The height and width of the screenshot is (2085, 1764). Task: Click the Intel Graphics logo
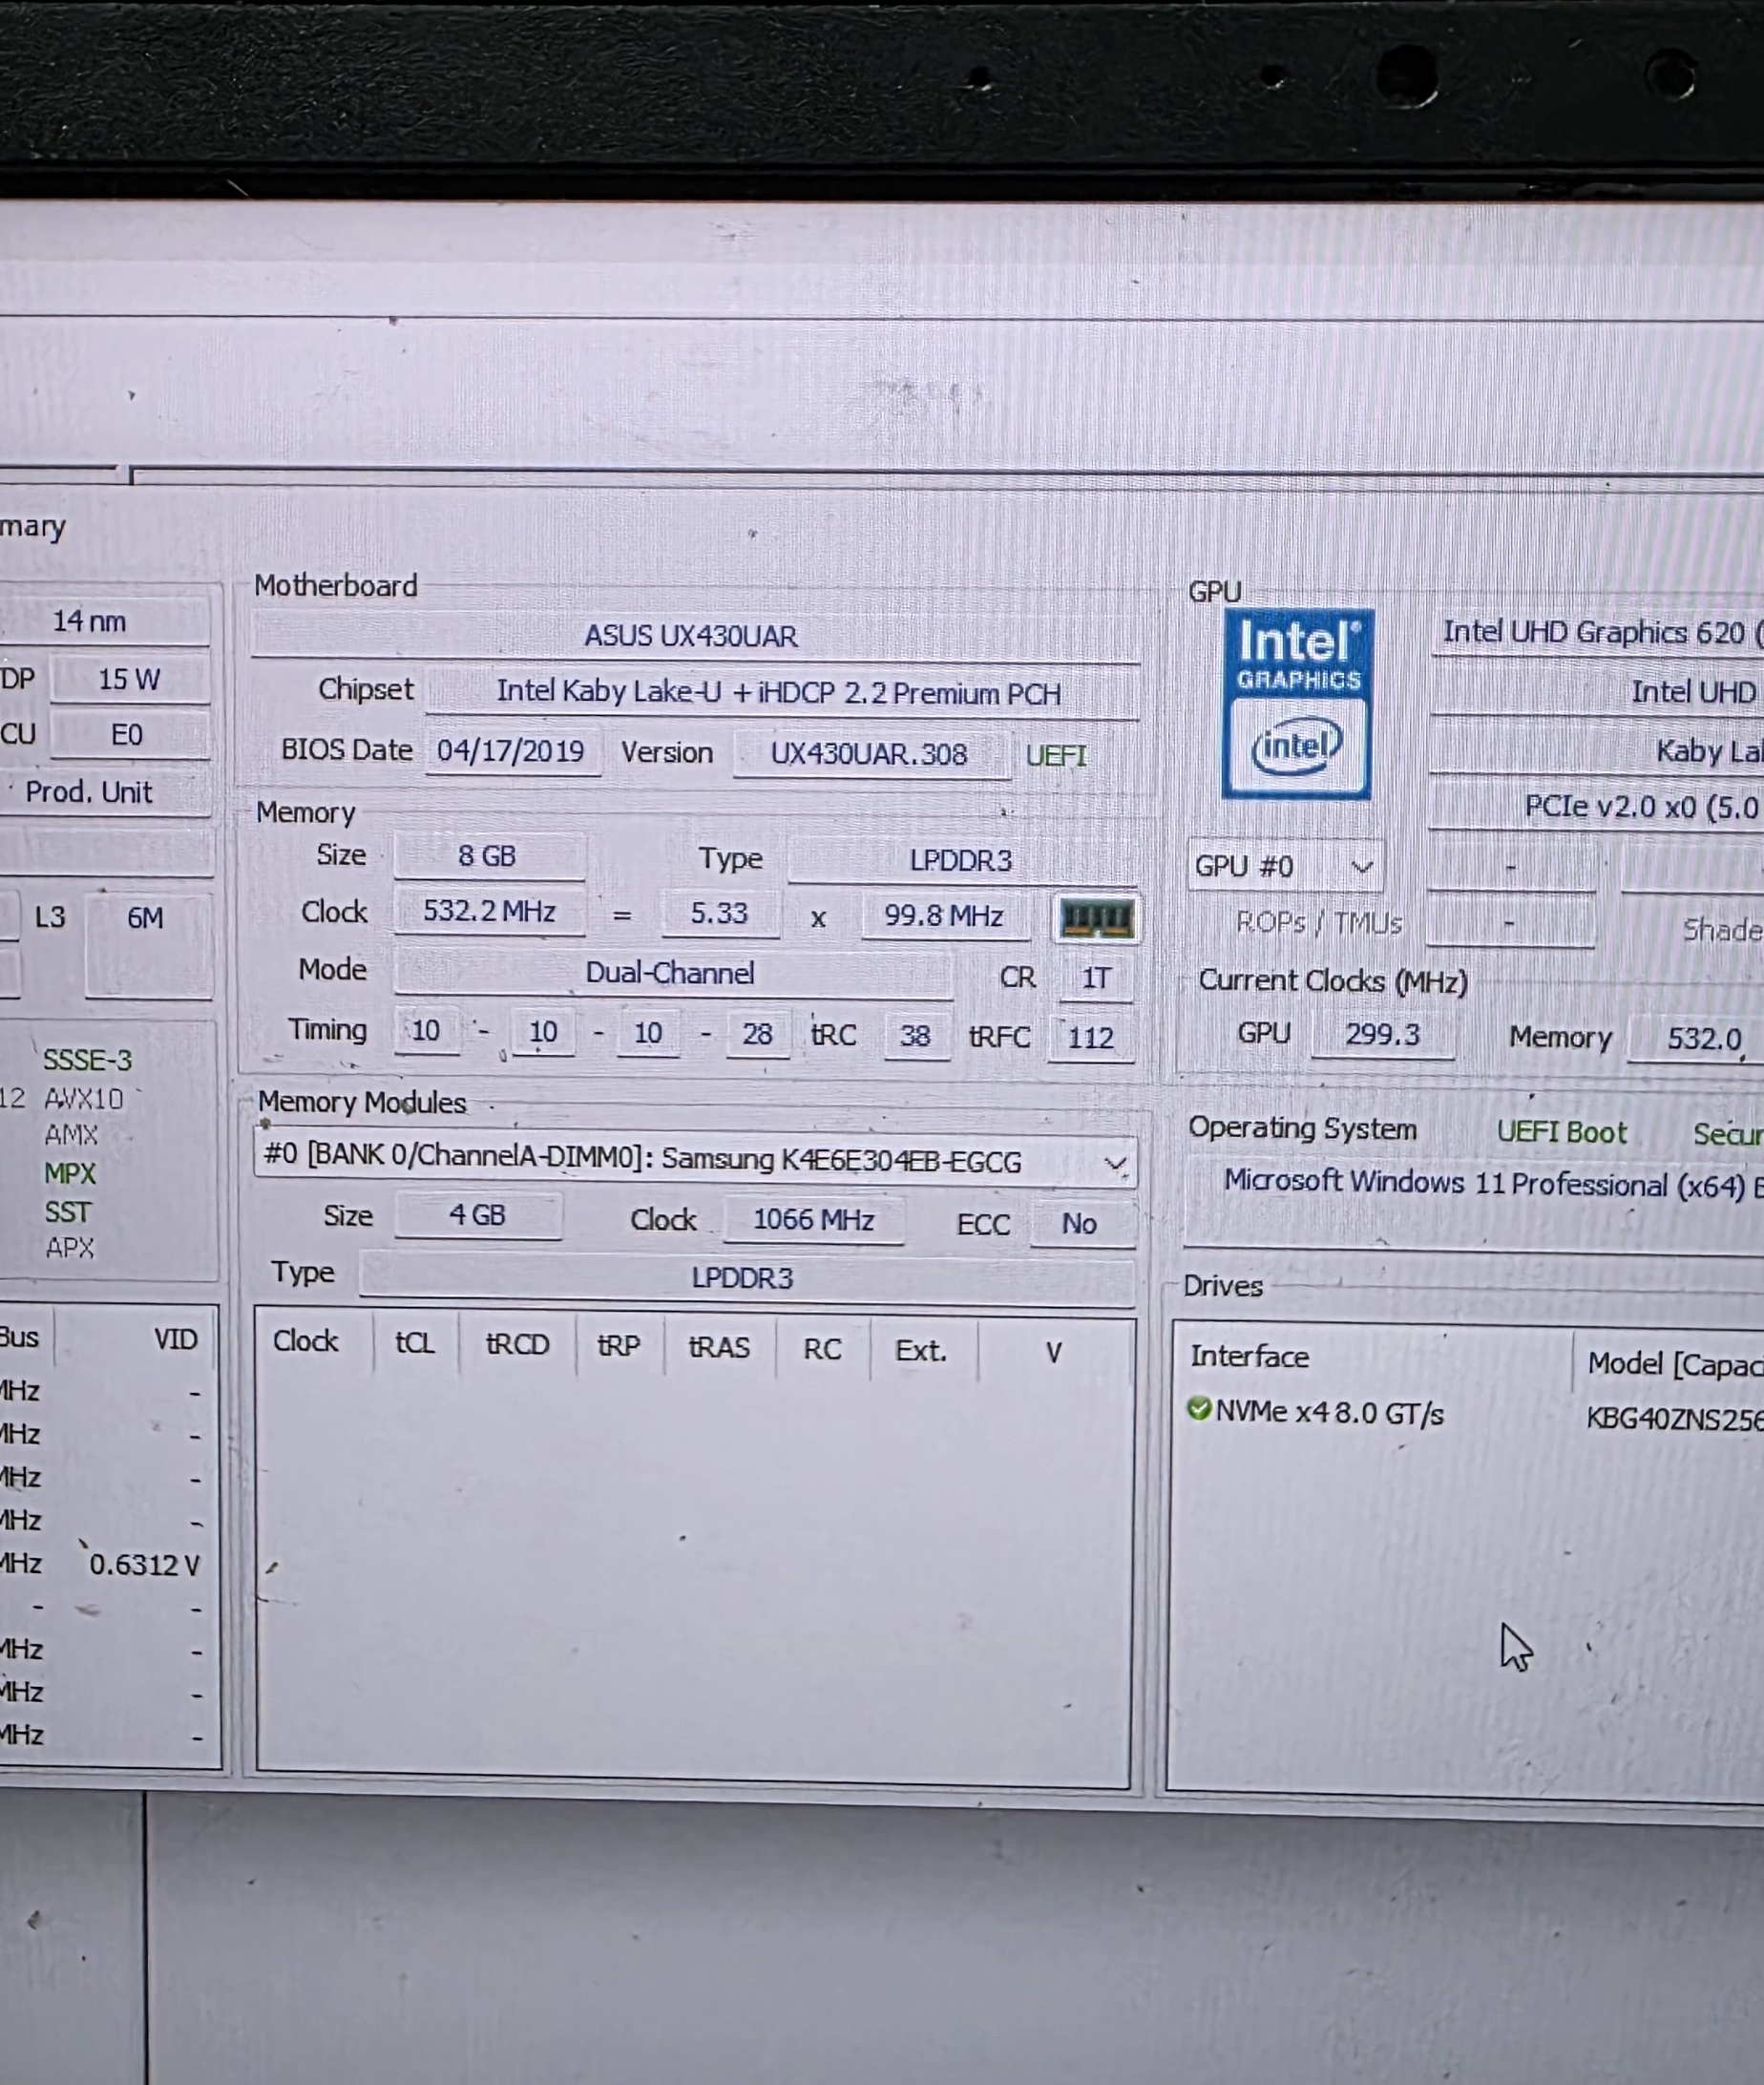click(1297, 704)
